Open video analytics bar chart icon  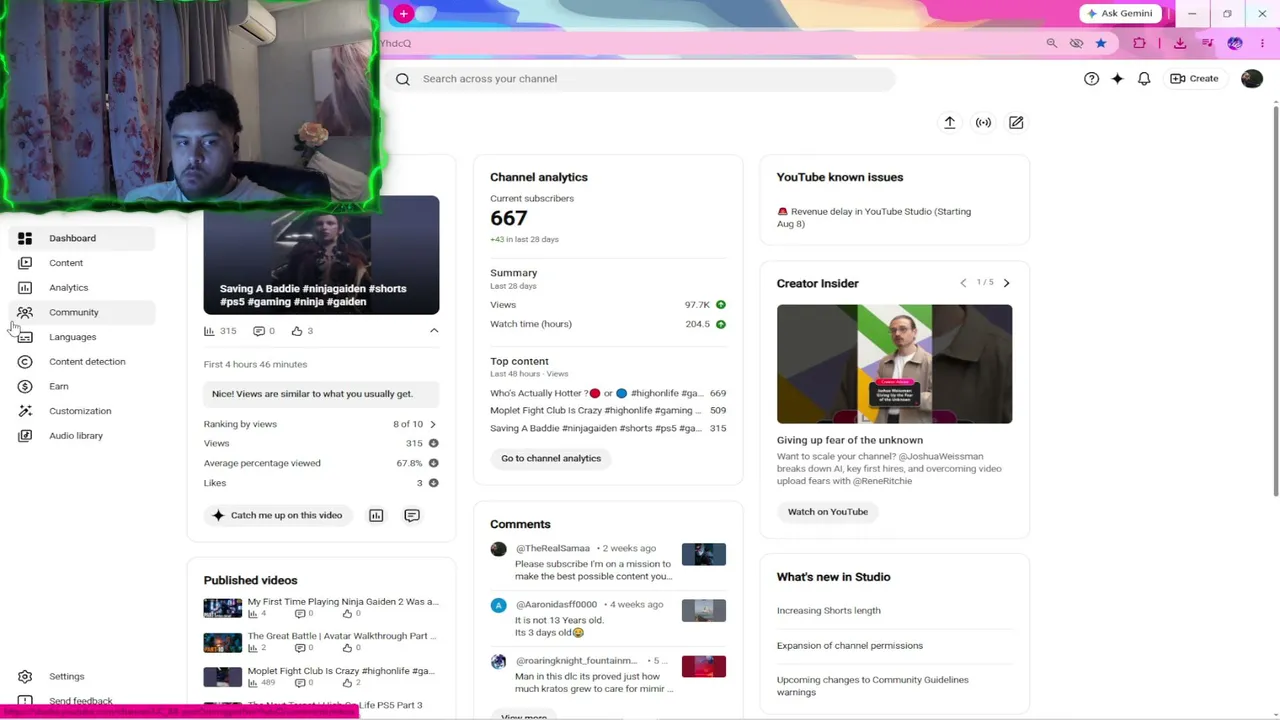(376, 515)
